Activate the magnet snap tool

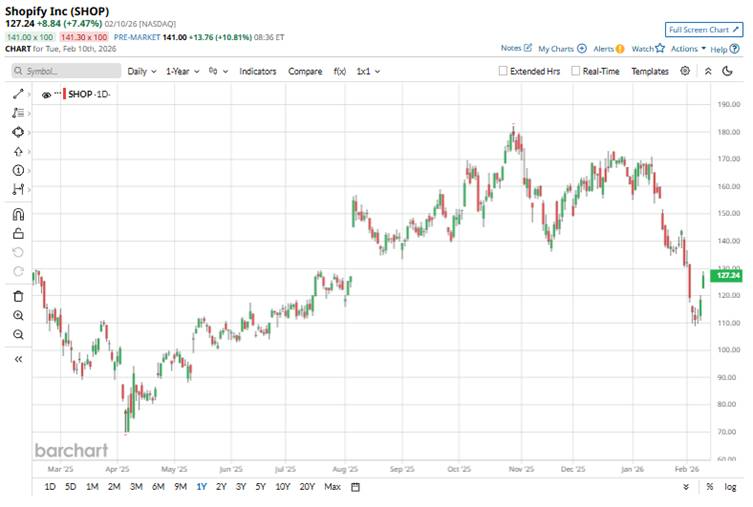click(18, 214)
